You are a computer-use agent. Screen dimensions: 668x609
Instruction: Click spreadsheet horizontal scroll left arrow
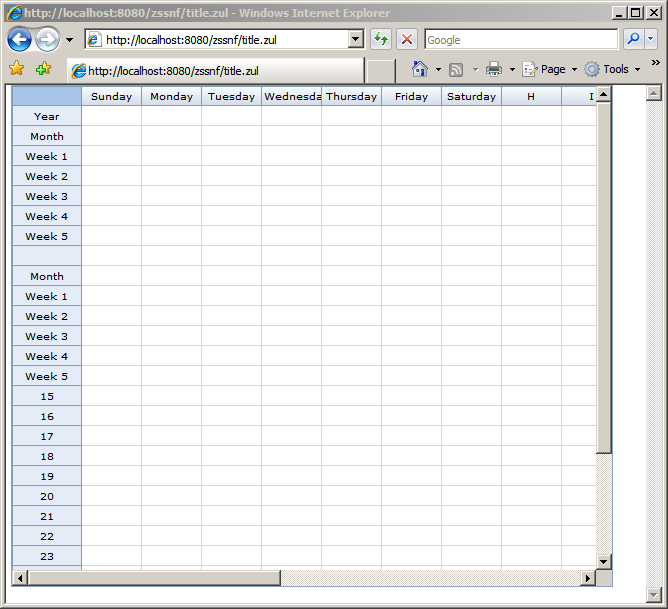(20, 578)
